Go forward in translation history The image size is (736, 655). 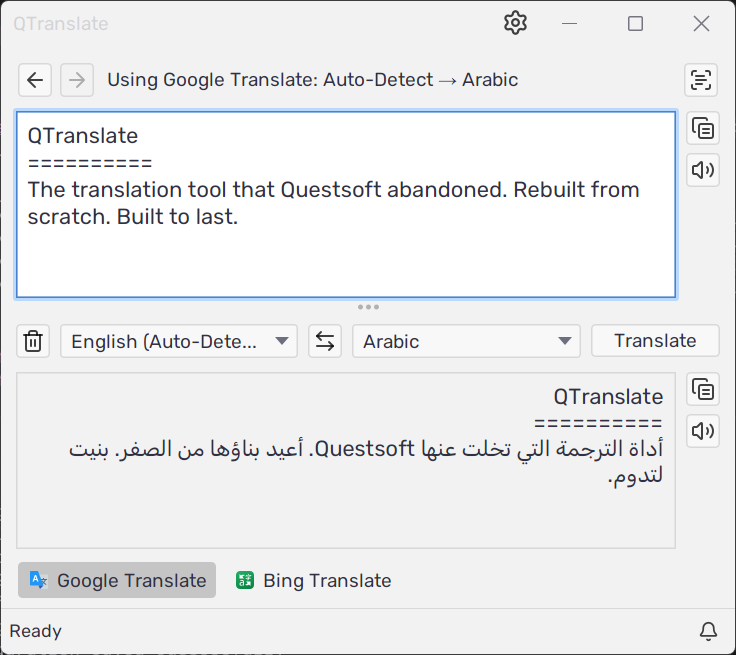point(77,80)
